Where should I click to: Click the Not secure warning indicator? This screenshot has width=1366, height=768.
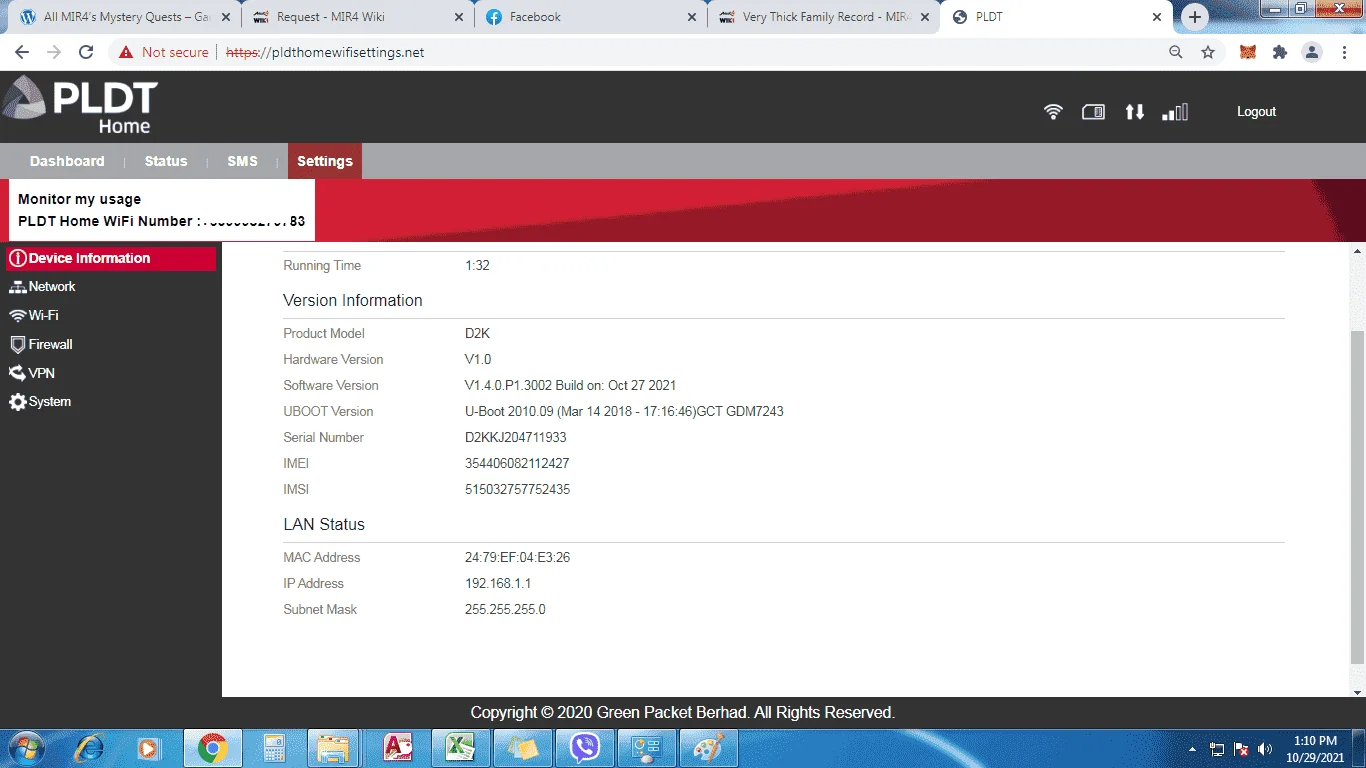point(163,52)
